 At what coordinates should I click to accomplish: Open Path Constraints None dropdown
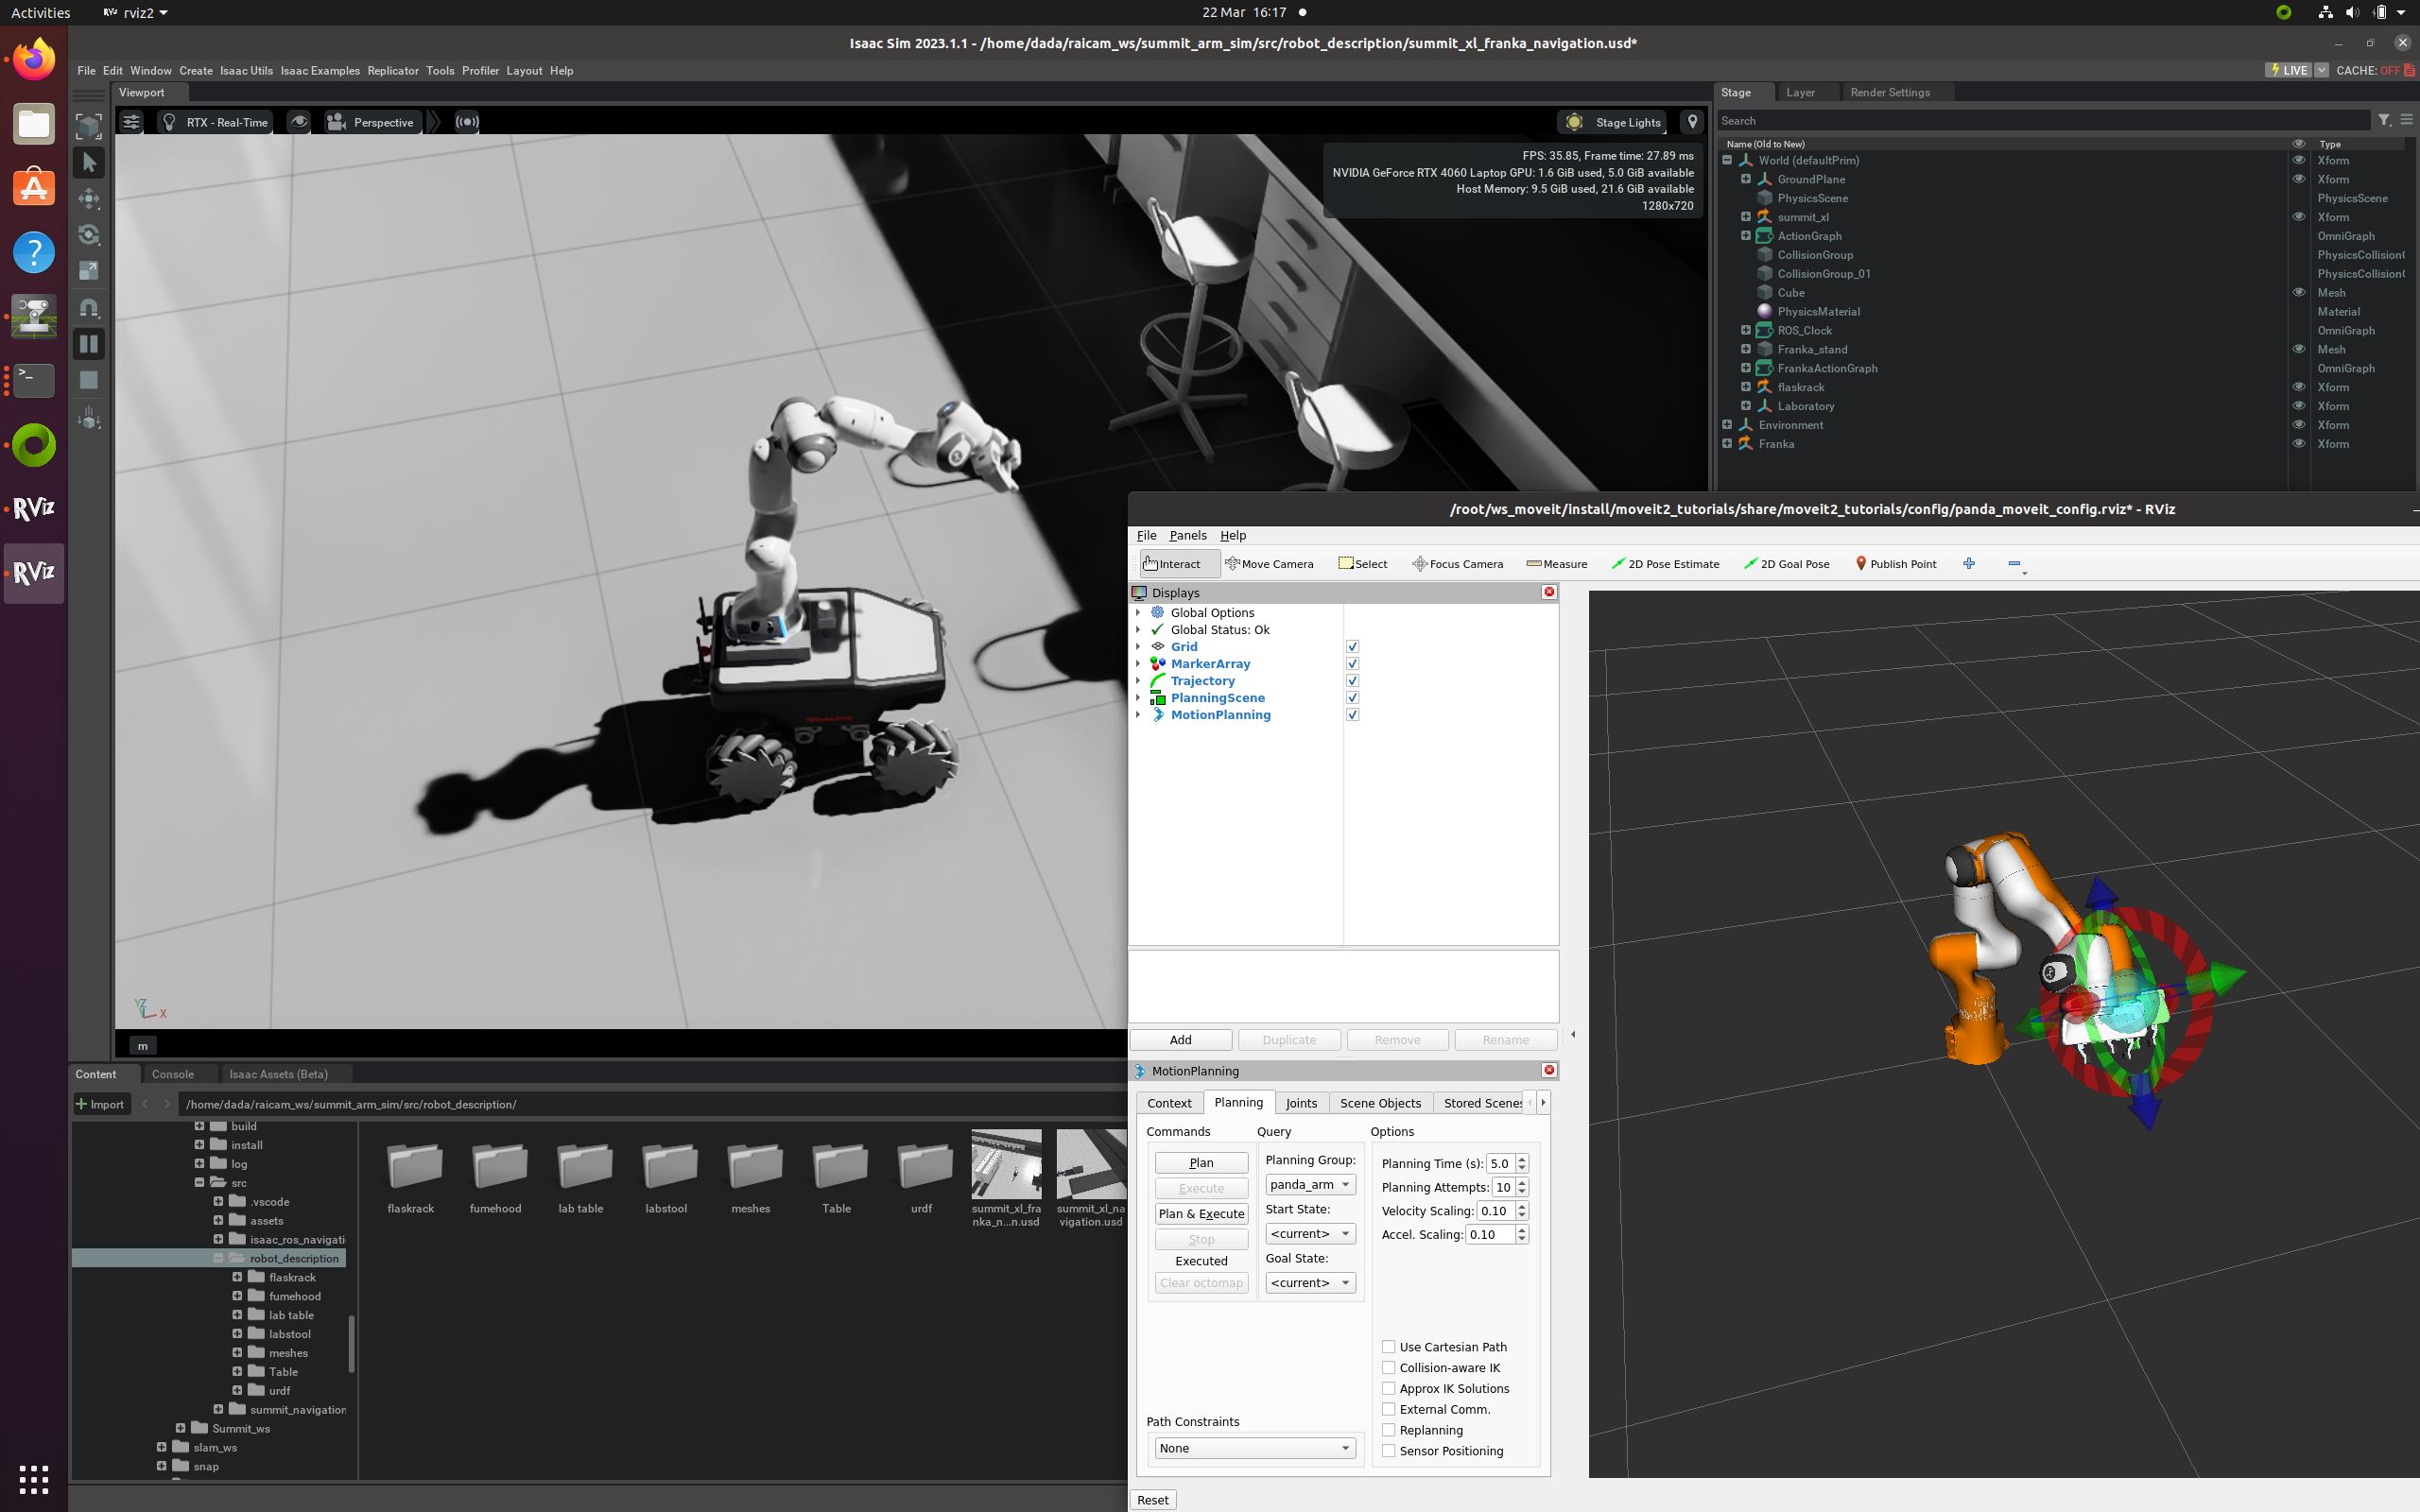click(1255, 1448)
